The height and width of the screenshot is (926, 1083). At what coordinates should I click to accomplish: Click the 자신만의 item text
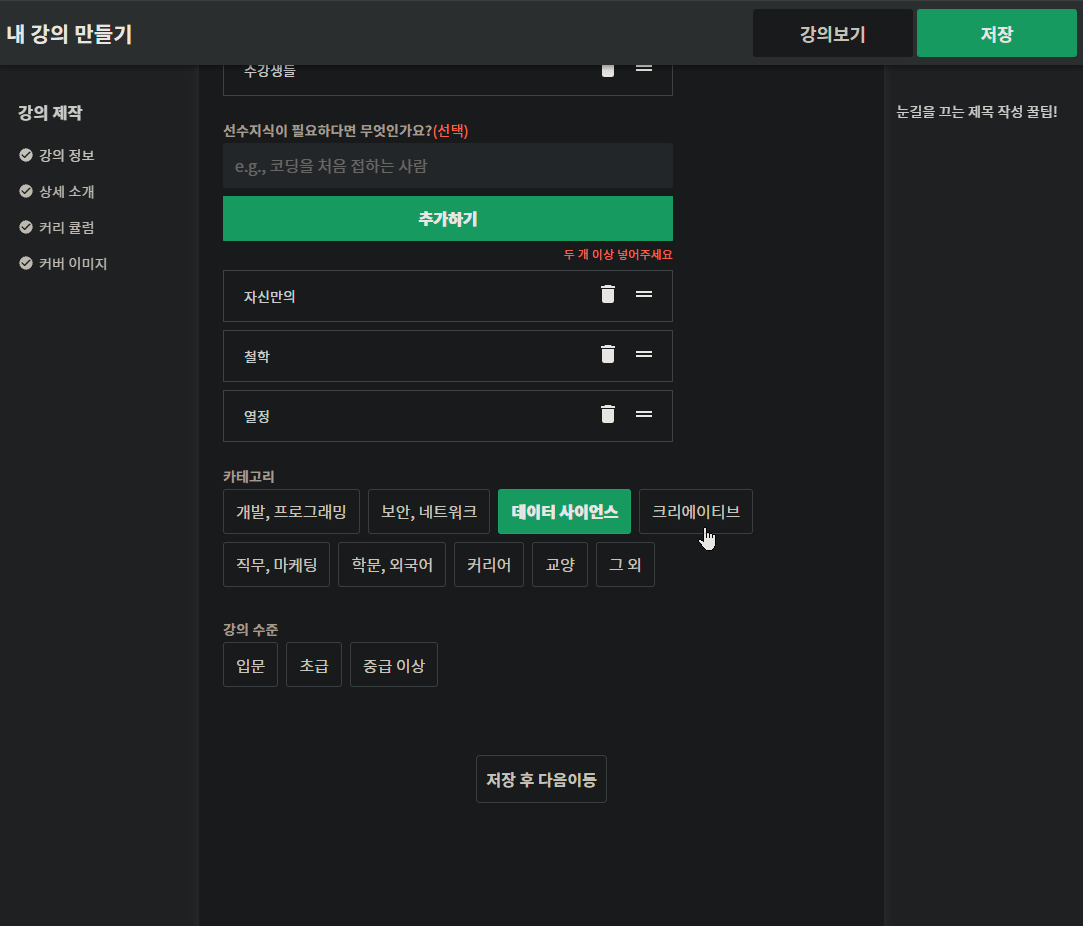(x=269, y=297)
